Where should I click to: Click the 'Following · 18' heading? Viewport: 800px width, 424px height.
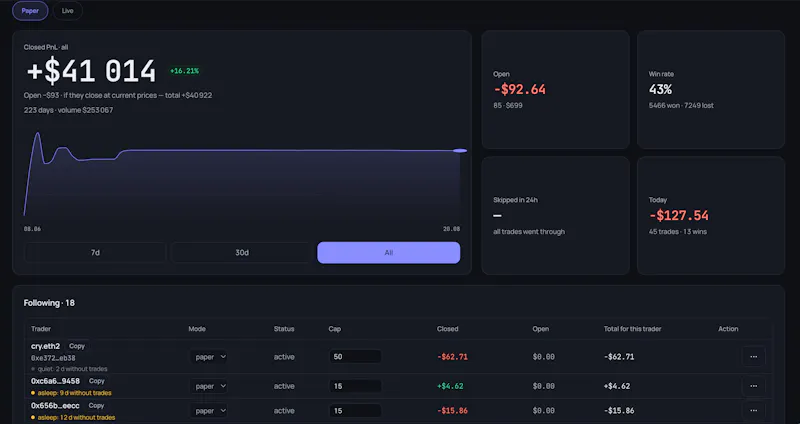coord(49,303)
